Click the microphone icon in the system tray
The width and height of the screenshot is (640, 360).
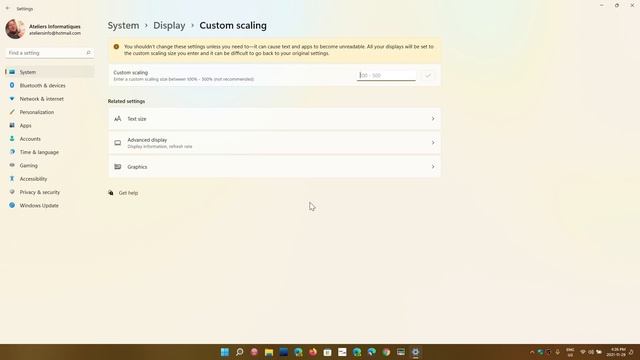(557, 352)
